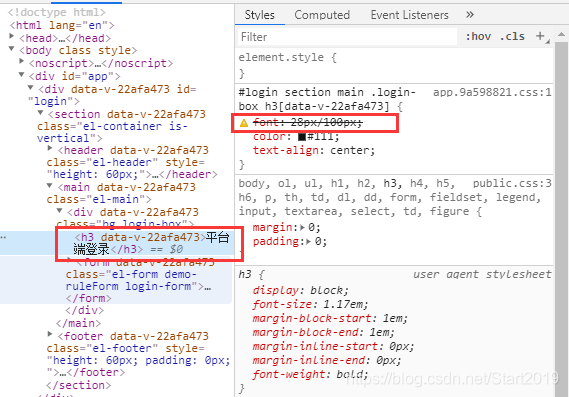
Task: Expand the padding shorthand property arrow
Action: click(307, 241)
